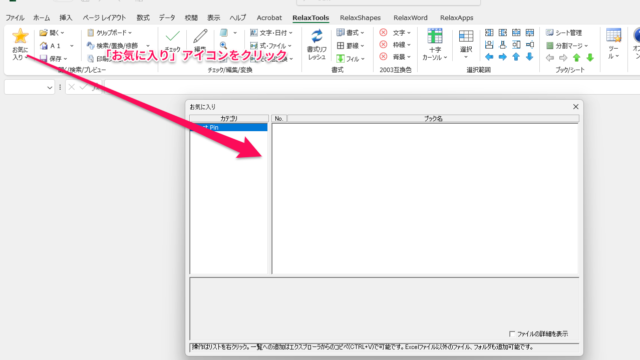The image size is (640, 360).
Task: Click the green チェック checkmark icon
Action: [x=173, y=36]
